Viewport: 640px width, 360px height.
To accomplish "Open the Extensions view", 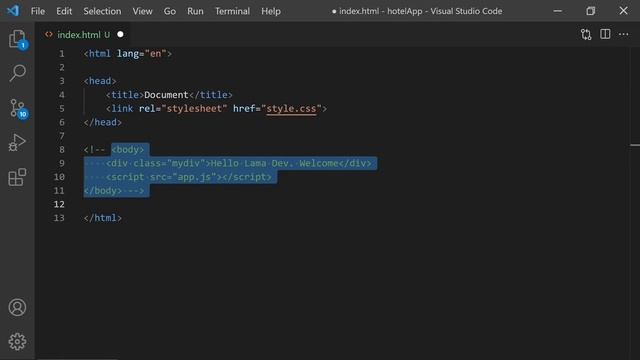I will tap(17, 177).
